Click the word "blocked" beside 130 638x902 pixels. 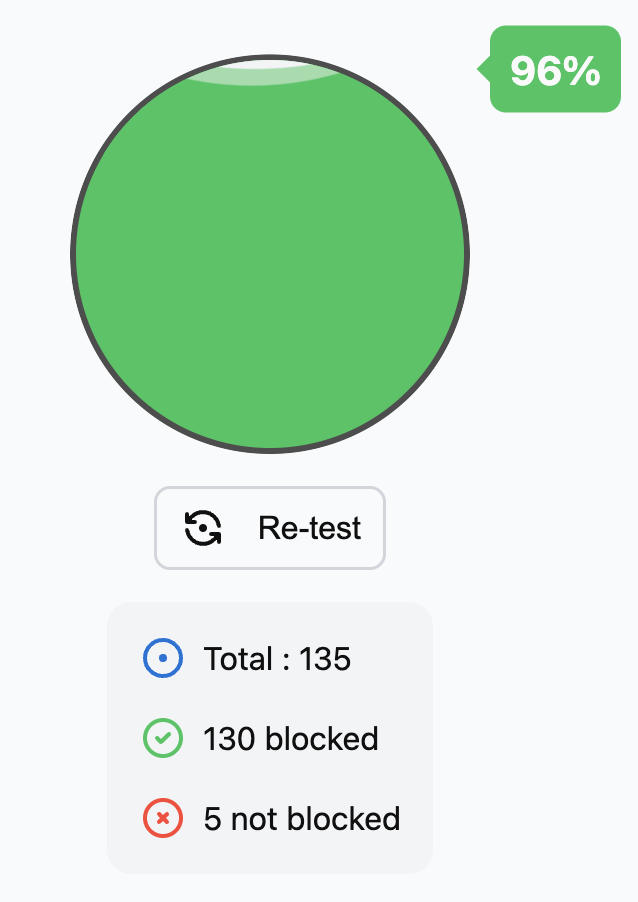click(322, 738)
